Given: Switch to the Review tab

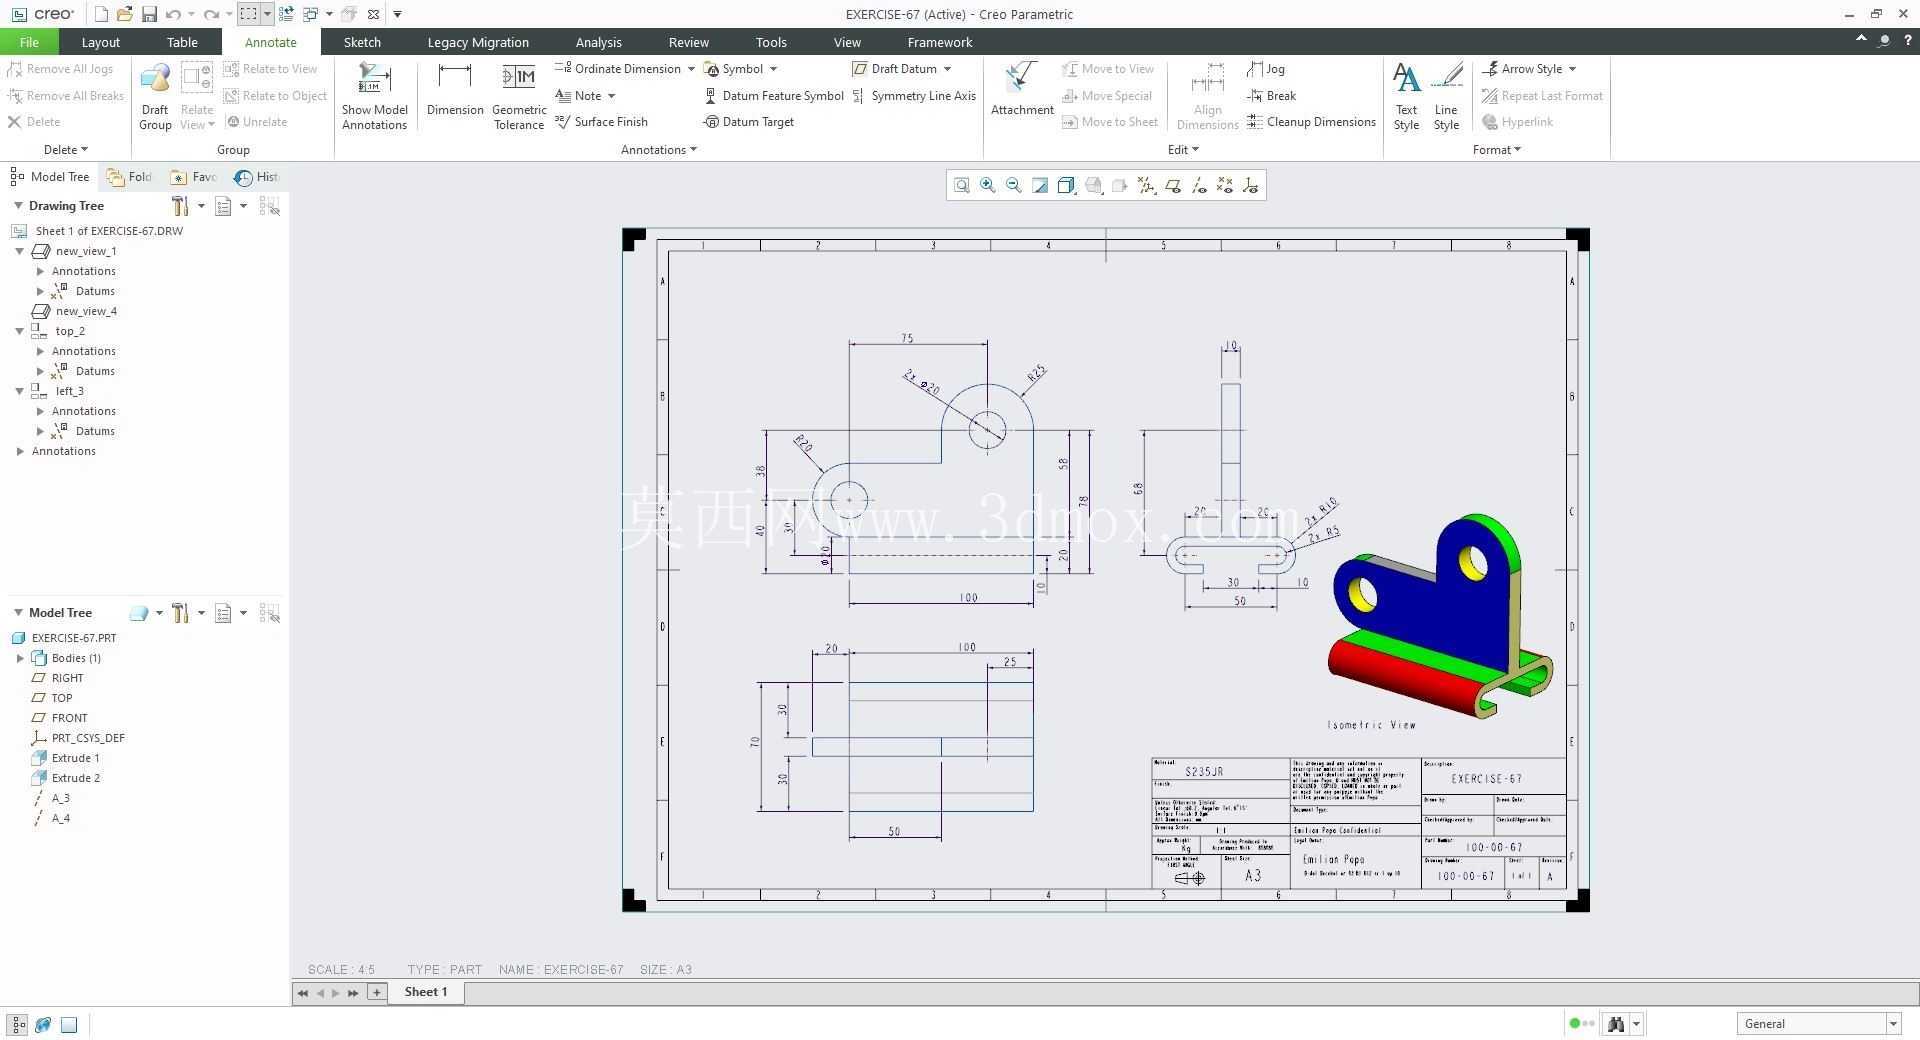Looking at the screenshot, I should pos(688,42).
